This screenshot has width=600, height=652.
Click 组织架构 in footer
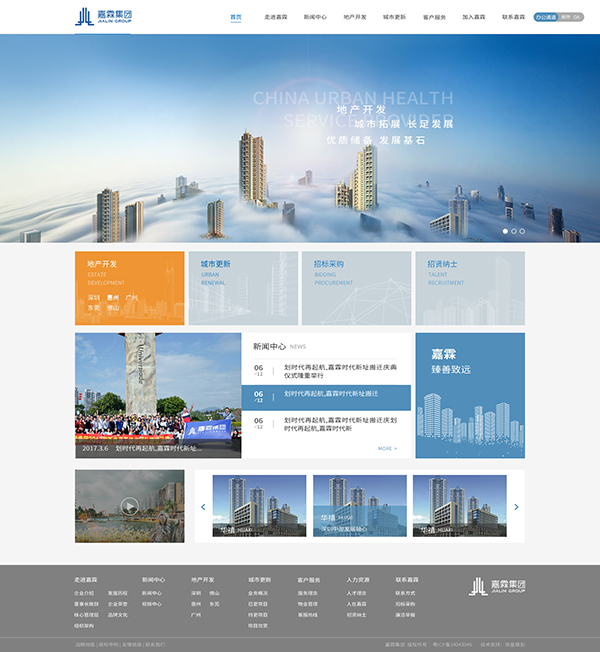pos(84,626)
